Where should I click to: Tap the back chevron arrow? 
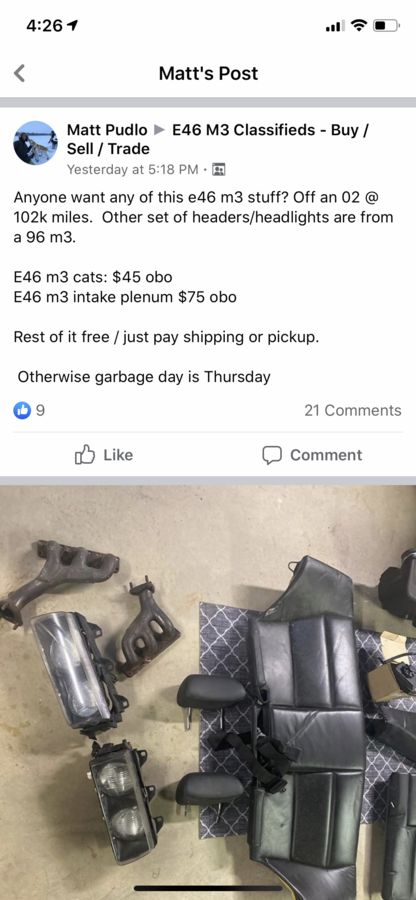pyautogui.click(x=20, y=73)
